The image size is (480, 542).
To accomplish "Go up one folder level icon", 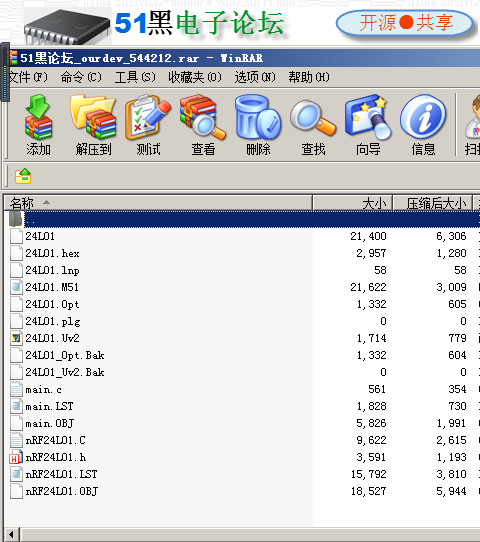I will coord(23,176).
